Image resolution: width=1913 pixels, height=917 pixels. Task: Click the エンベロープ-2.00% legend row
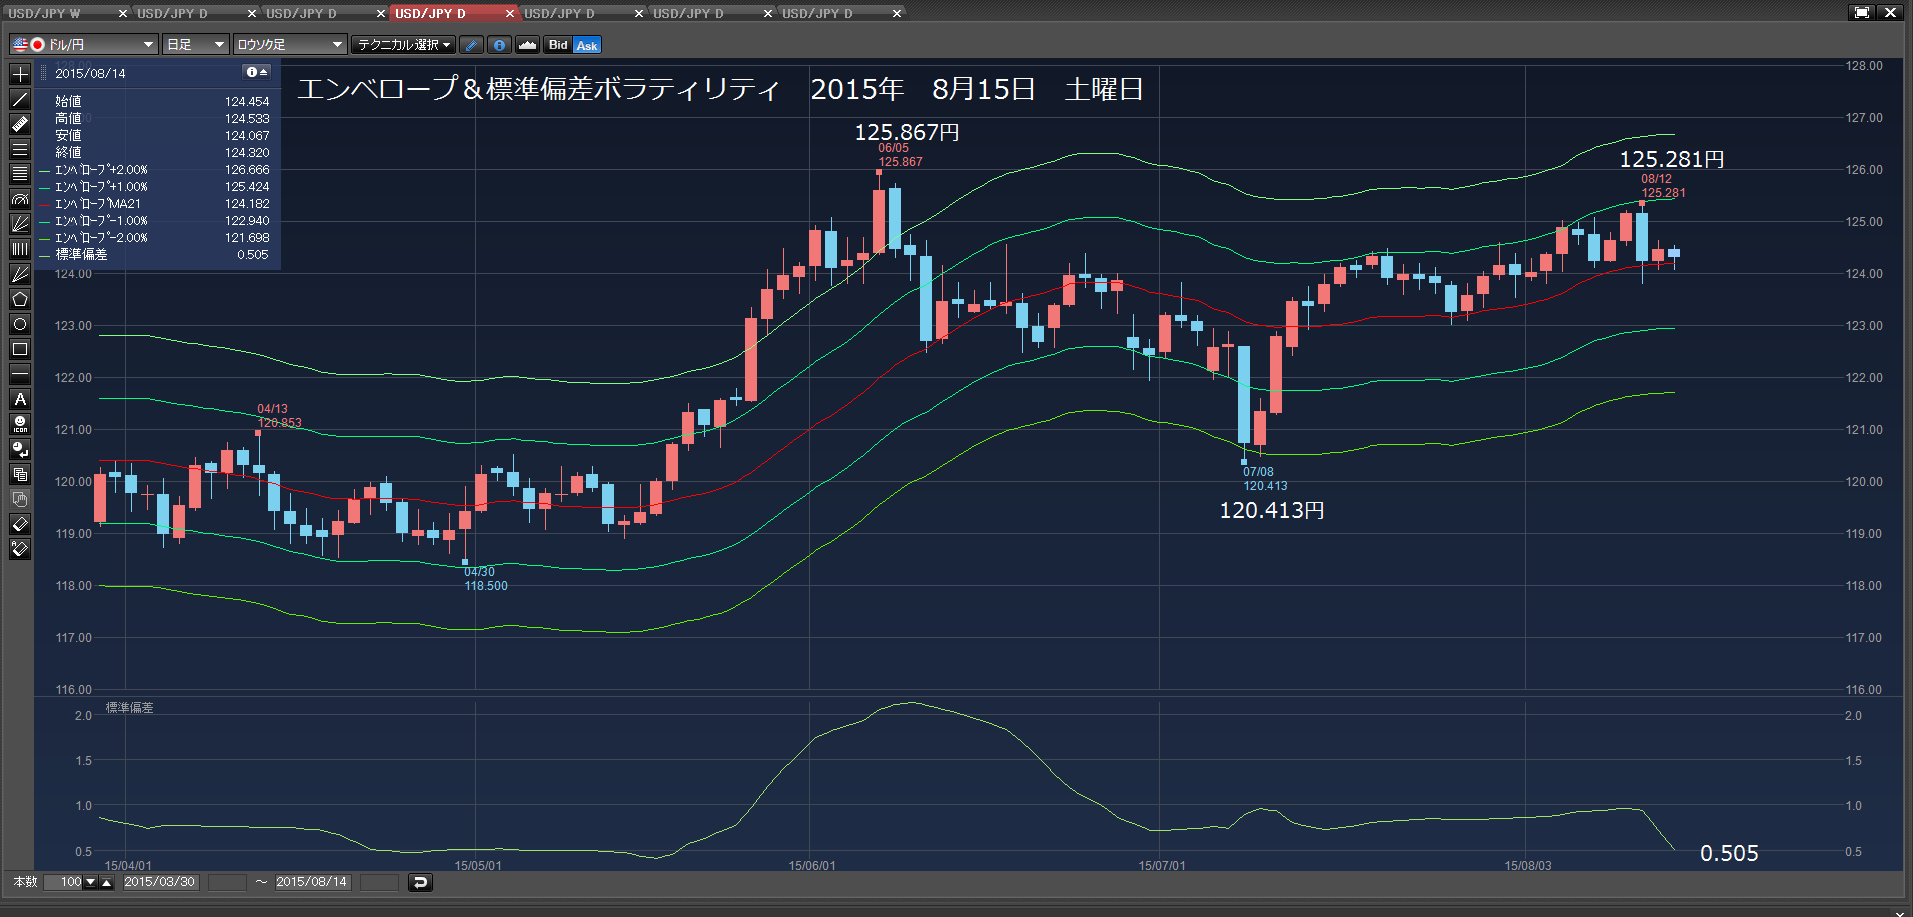tap(155, 238)
